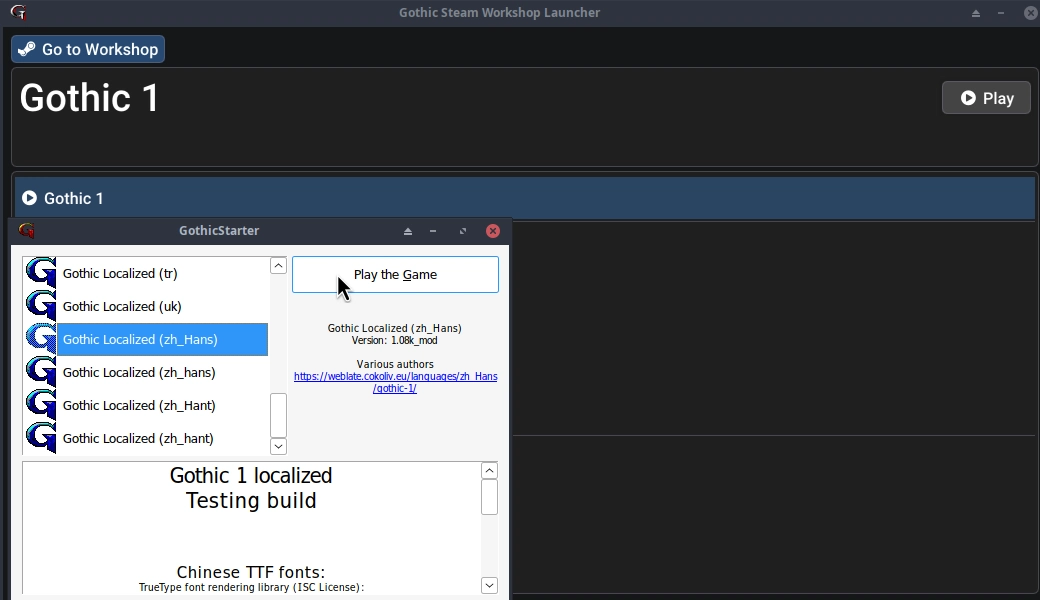Minimize the Gothic Steam Workshop Launcher window
This screenshot has width=1040, height=600.
click(x=1001, y=13)
